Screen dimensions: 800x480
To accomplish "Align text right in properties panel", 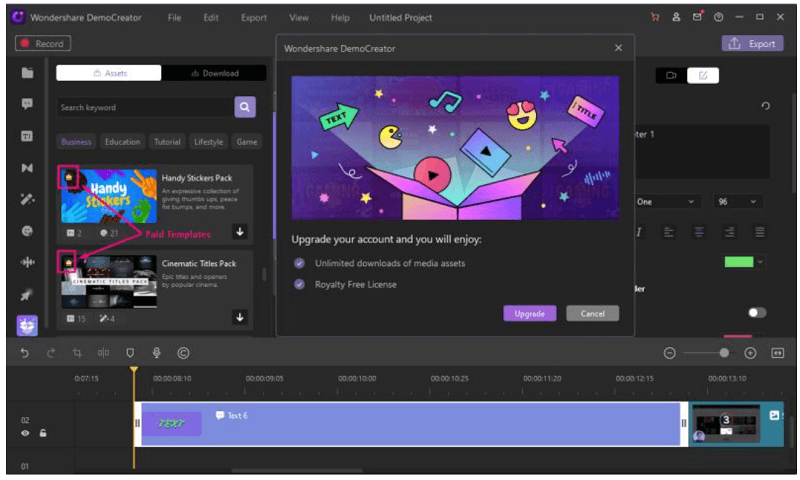I will (730, 233).
